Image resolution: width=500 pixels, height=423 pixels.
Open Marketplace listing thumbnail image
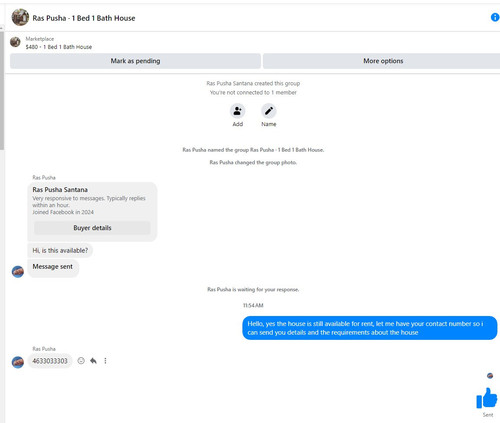(15, 42)
